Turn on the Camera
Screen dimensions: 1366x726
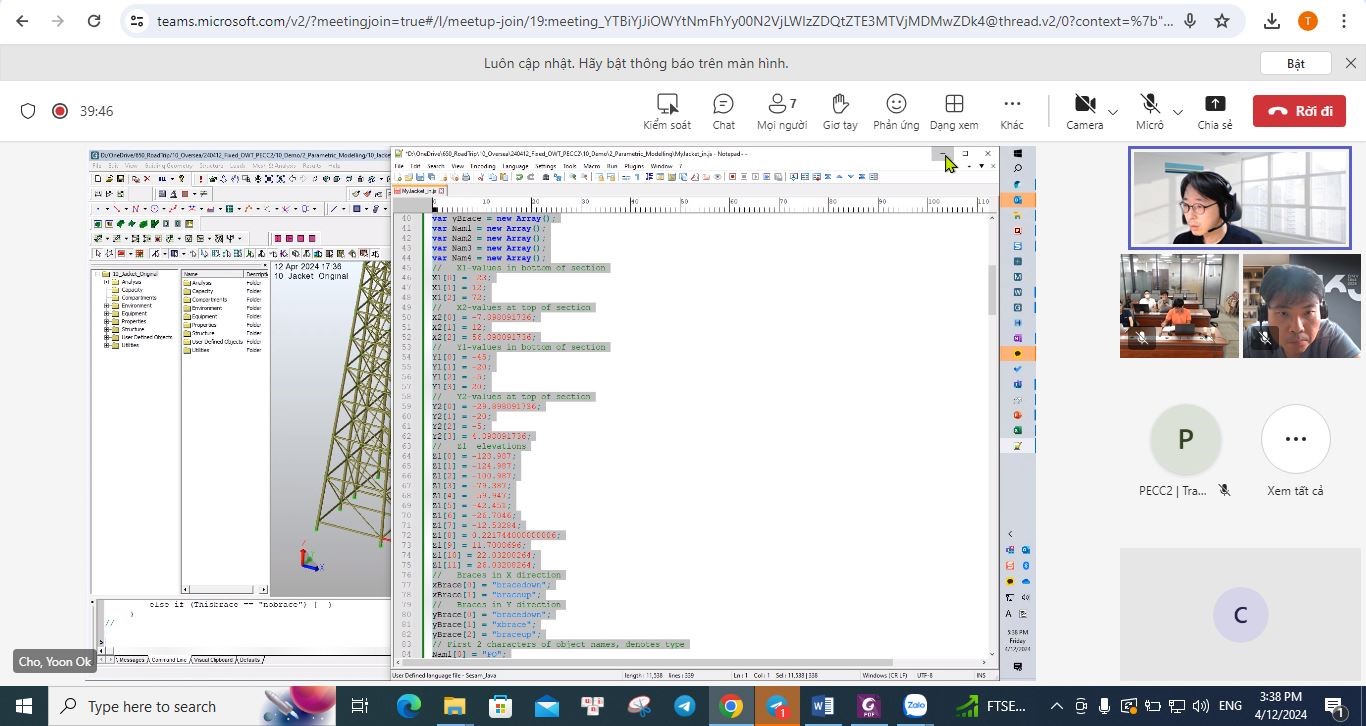1084,111
